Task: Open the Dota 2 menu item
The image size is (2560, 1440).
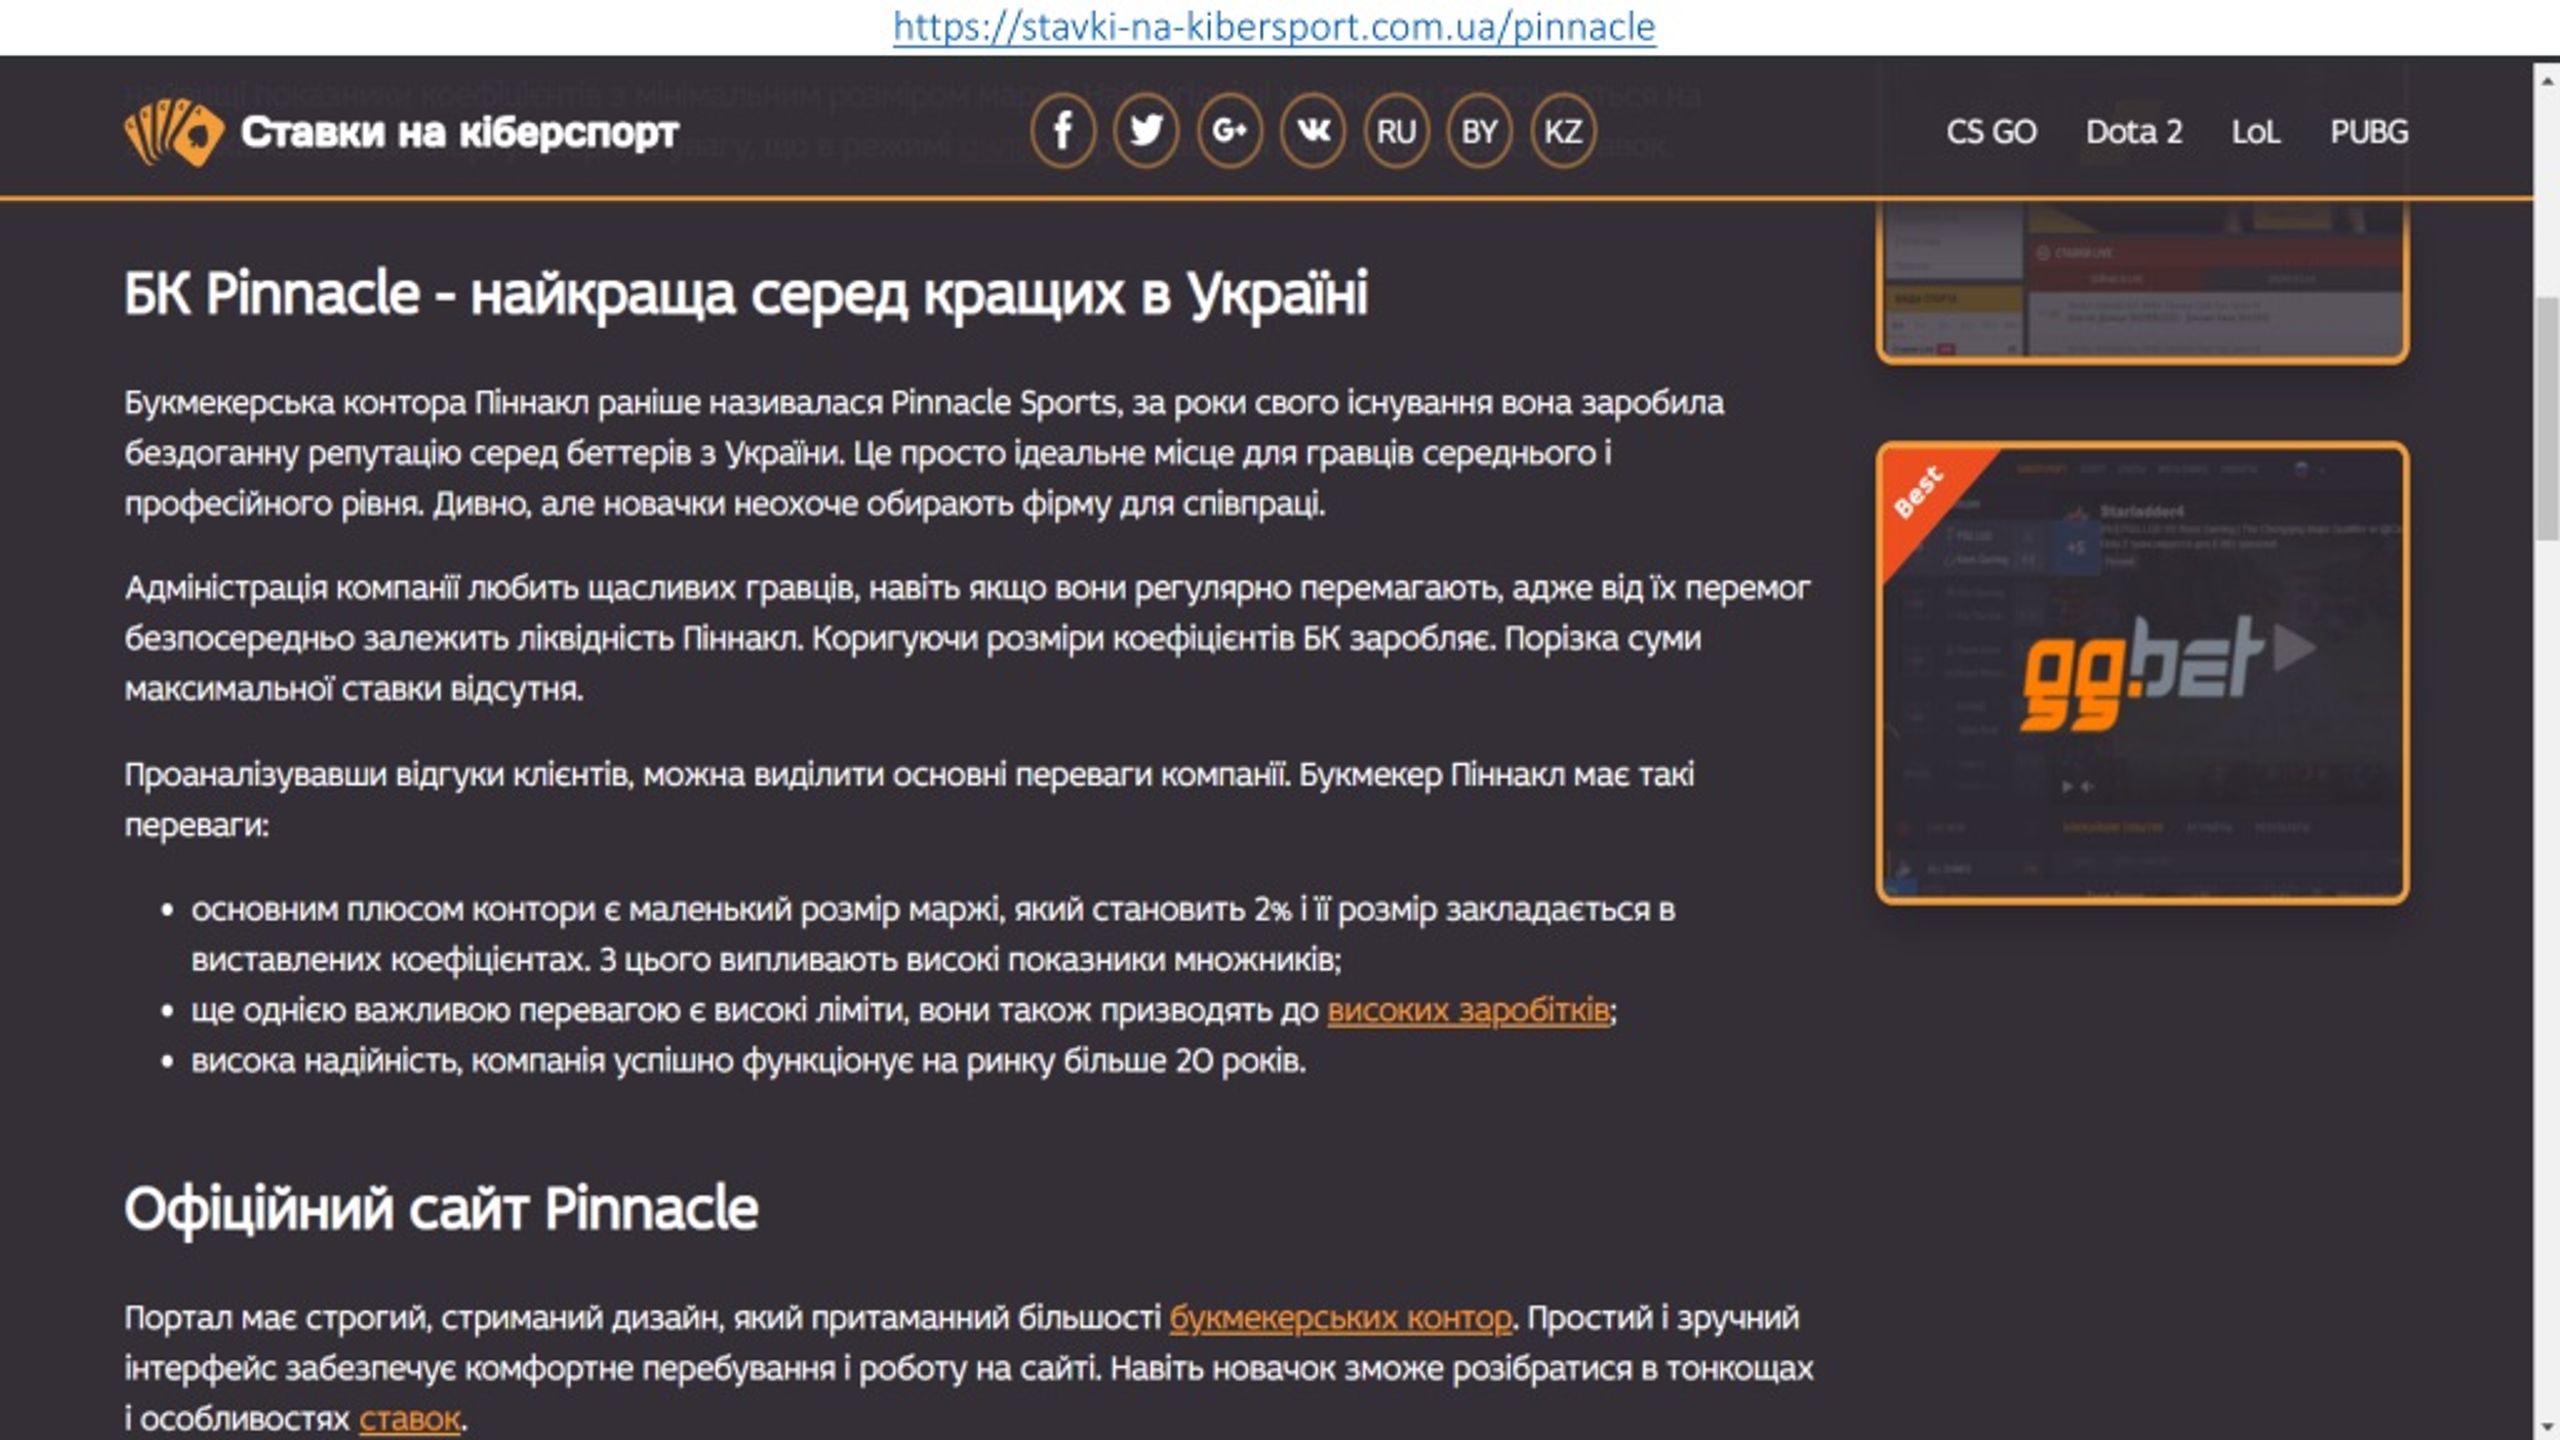Action: pyautogui.click(x=2134, y=132)
